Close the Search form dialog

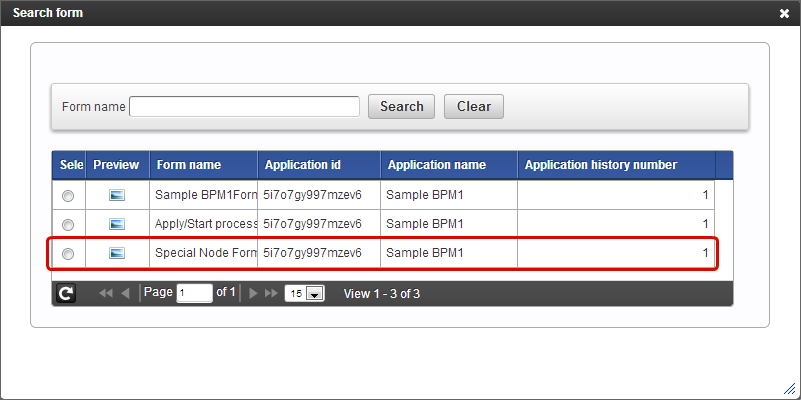coord(784,13)
